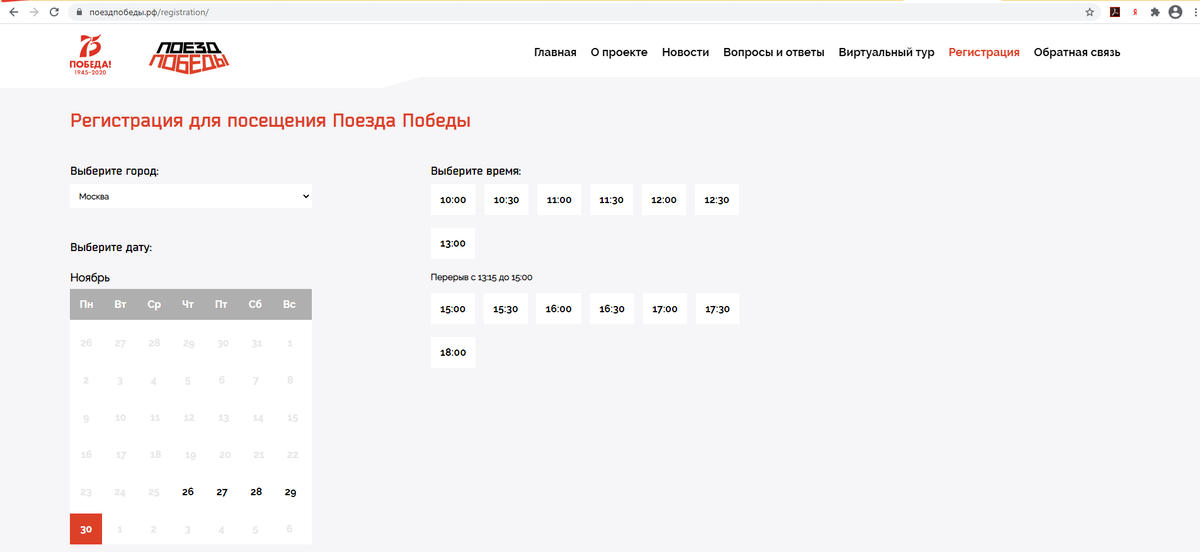Choose the 15:00 time slot
Image resolution: width=1200 pixels, height=552 pixels.
point(453,309)
